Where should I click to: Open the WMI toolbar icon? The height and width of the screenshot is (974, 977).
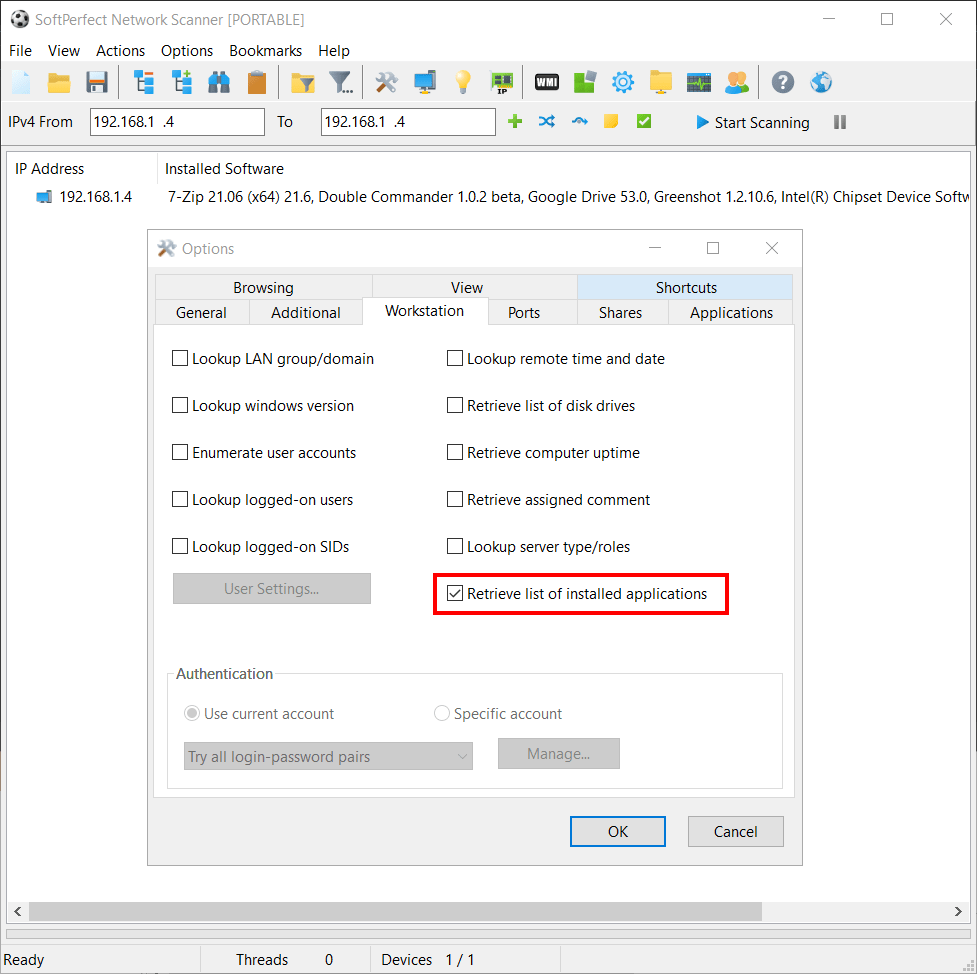pyautogui.click(x=547, y=82)
